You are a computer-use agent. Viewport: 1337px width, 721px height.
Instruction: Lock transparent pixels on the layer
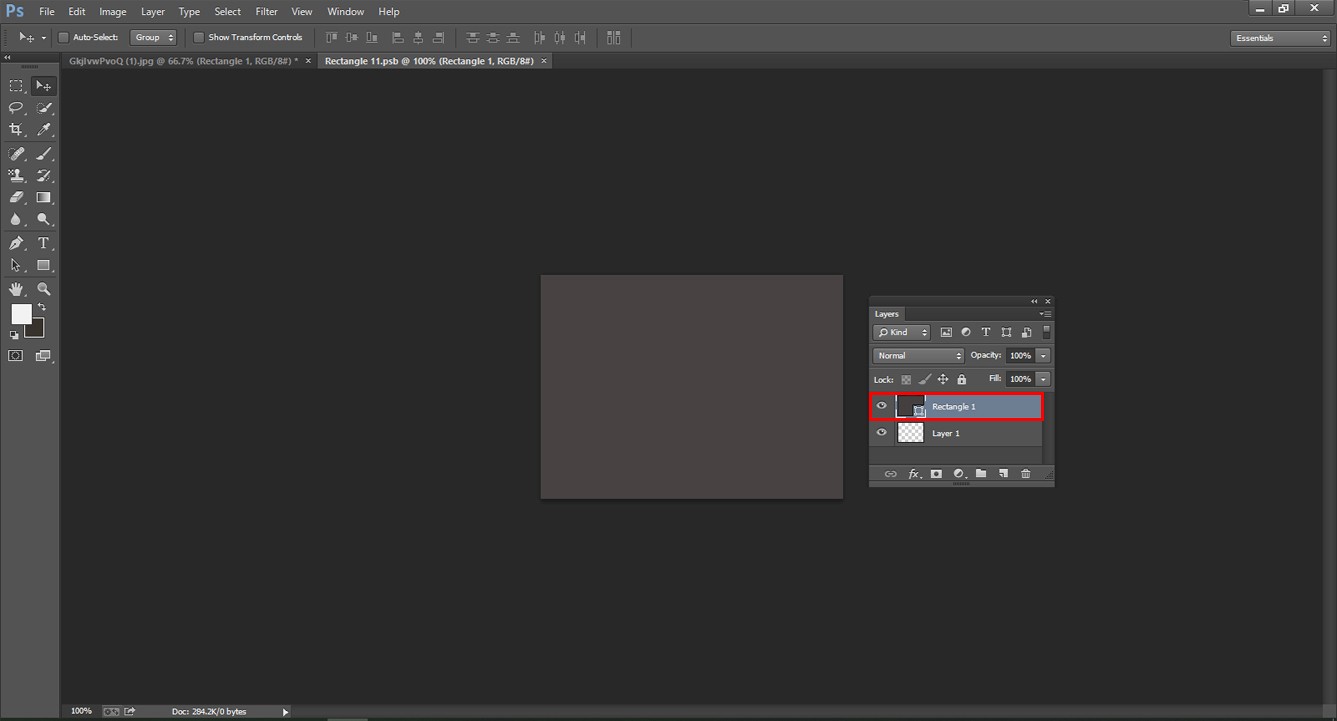pyautogui.click(x=905, y=379)
